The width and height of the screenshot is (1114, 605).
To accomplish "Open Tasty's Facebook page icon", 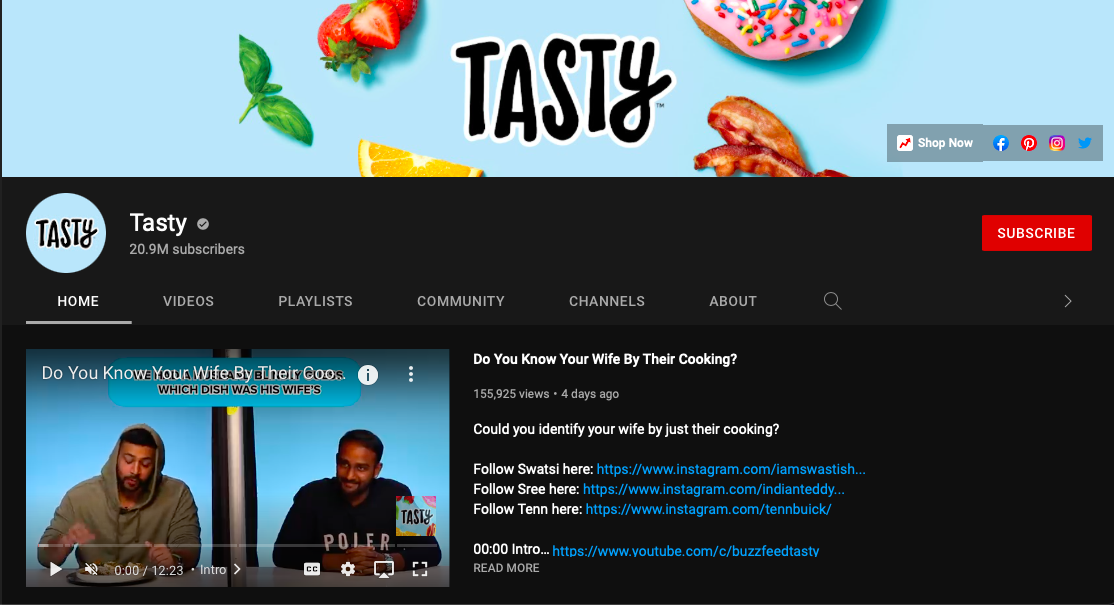I will point(1000,143).
